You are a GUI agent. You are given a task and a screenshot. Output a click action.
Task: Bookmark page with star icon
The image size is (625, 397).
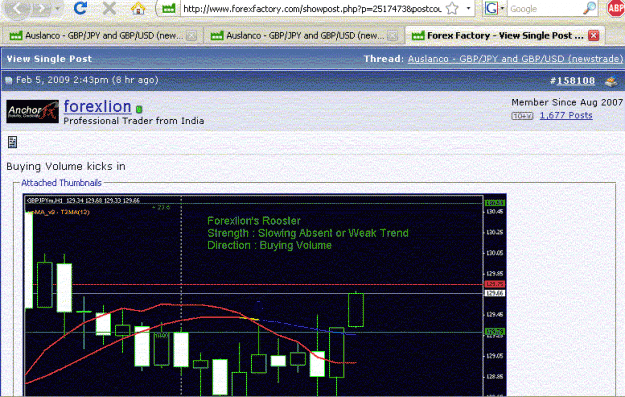452,8
